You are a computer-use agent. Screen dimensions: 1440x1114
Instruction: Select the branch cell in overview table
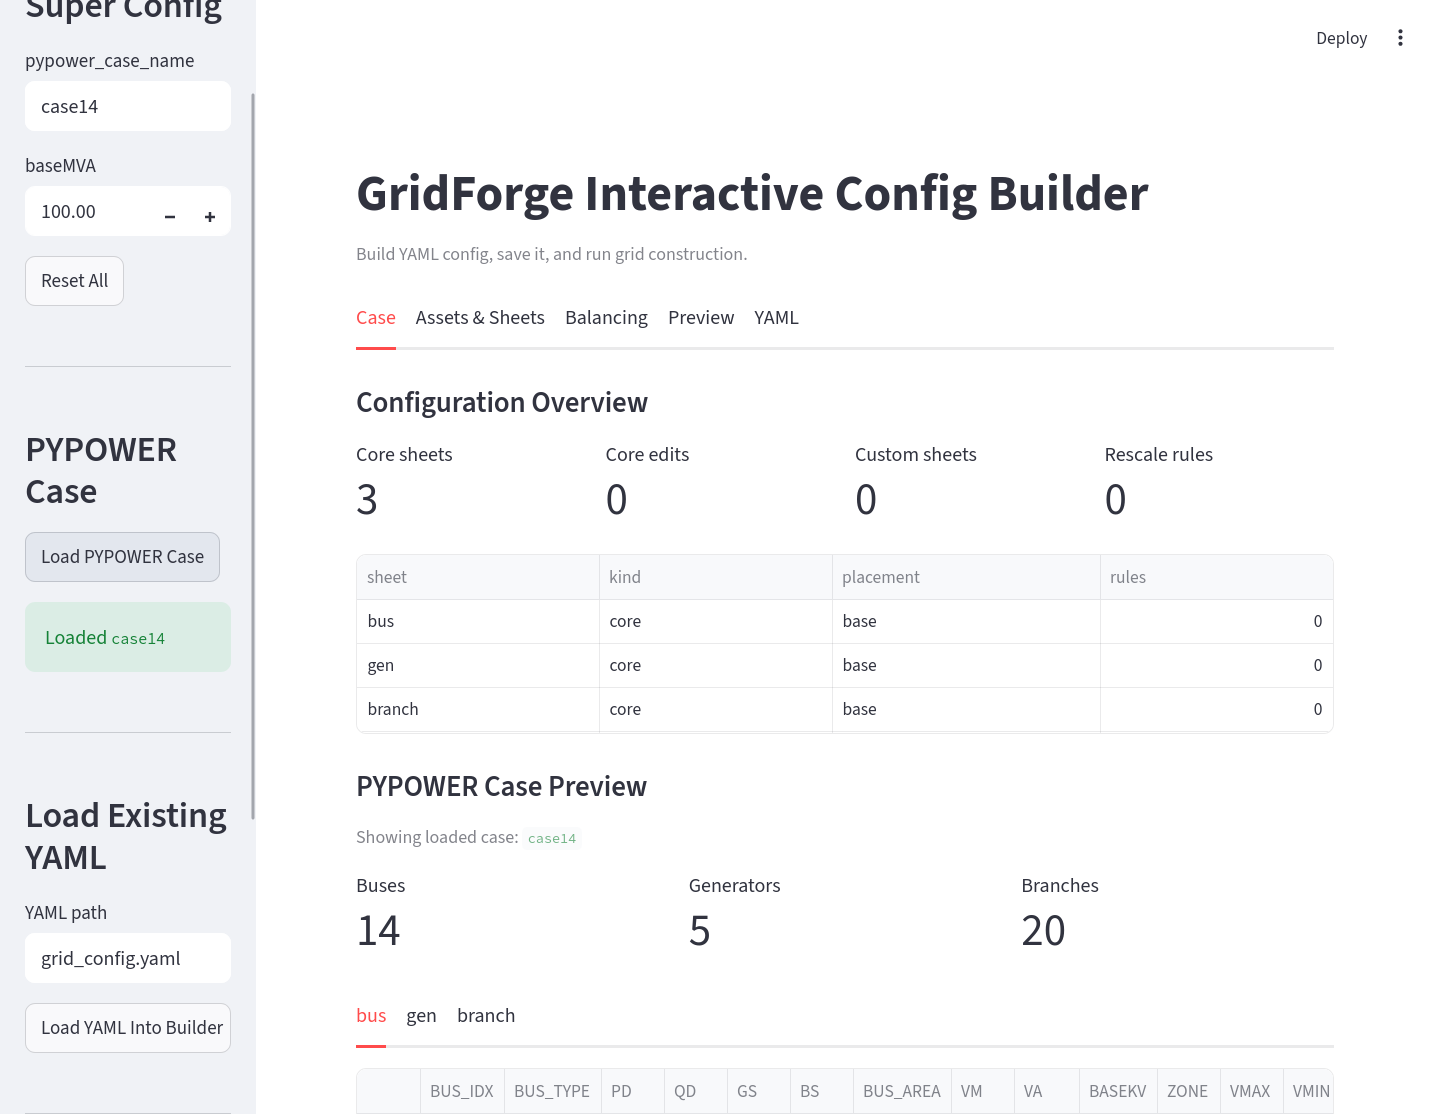[478, 709]
